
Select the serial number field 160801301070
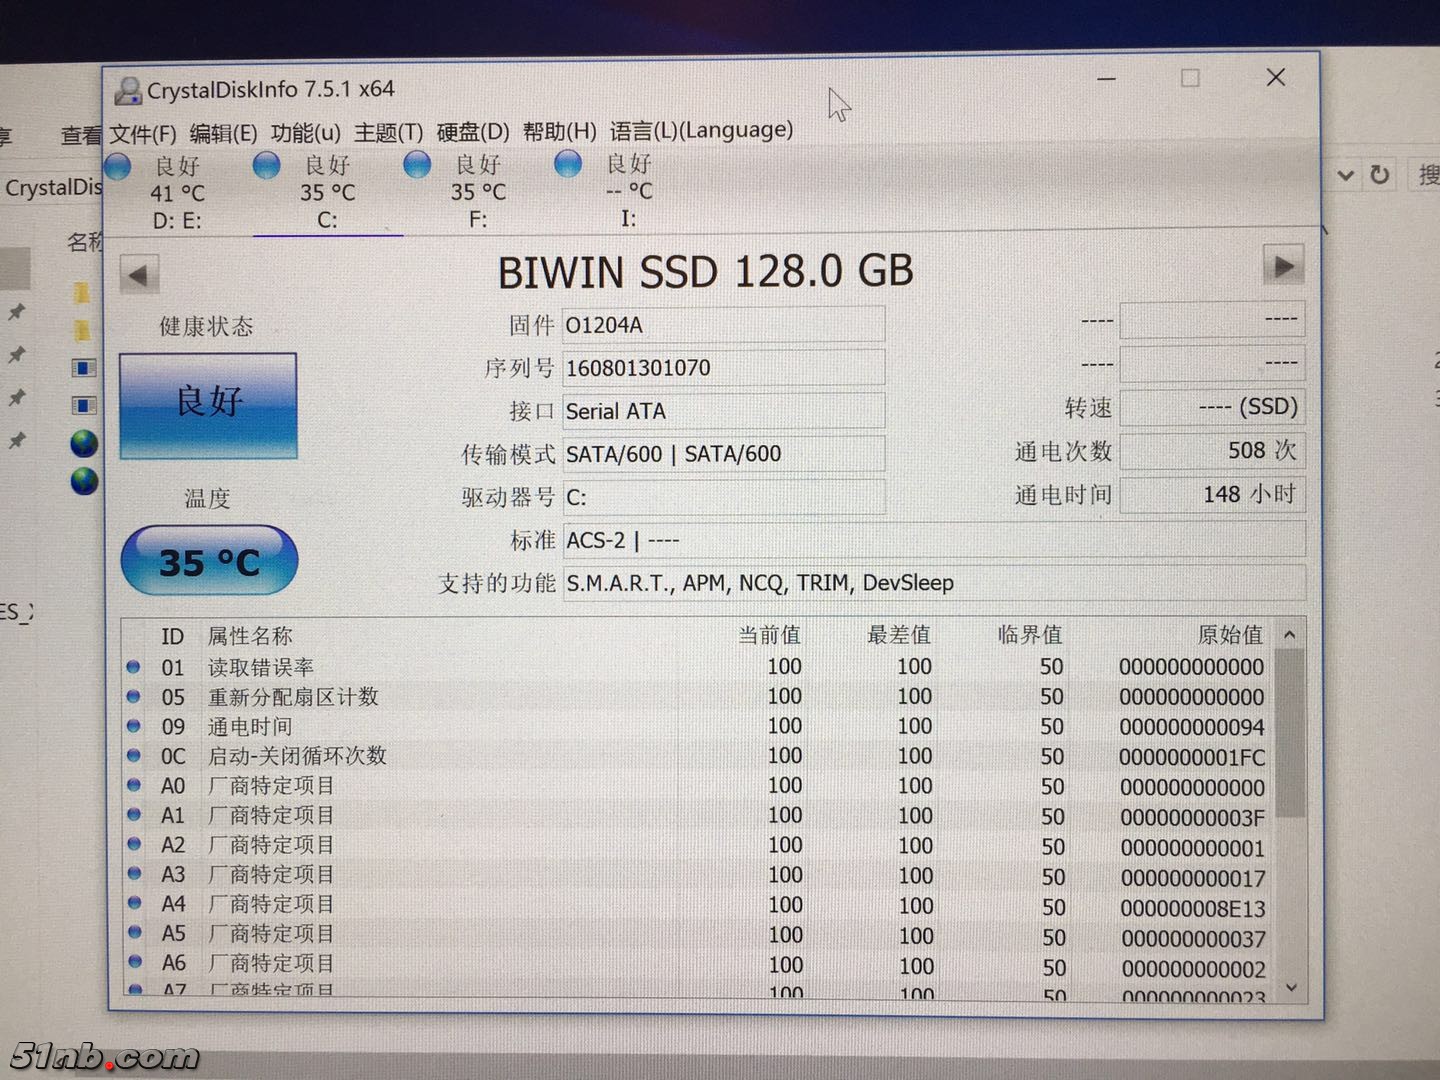pyautogui.click(x=723, y=367)
